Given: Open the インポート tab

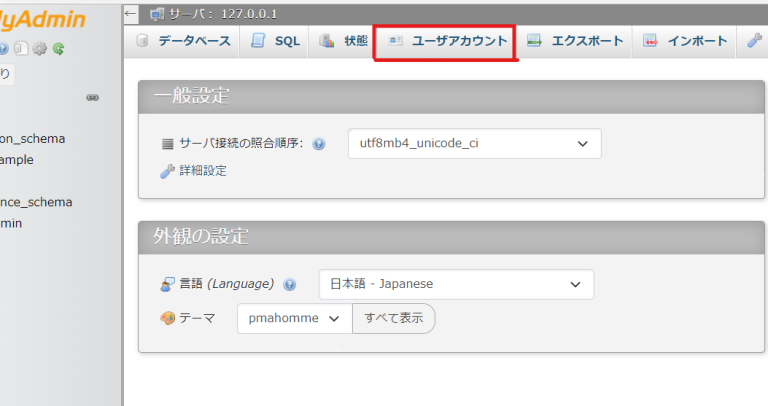Looking at the screenshot, I should 686,41.
